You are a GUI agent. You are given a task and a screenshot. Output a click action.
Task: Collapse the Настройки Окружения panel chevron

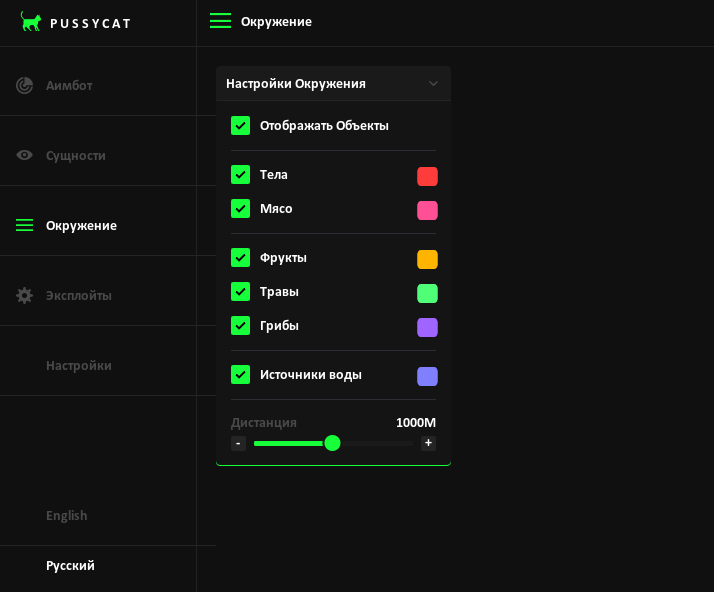tap(433, 84)
